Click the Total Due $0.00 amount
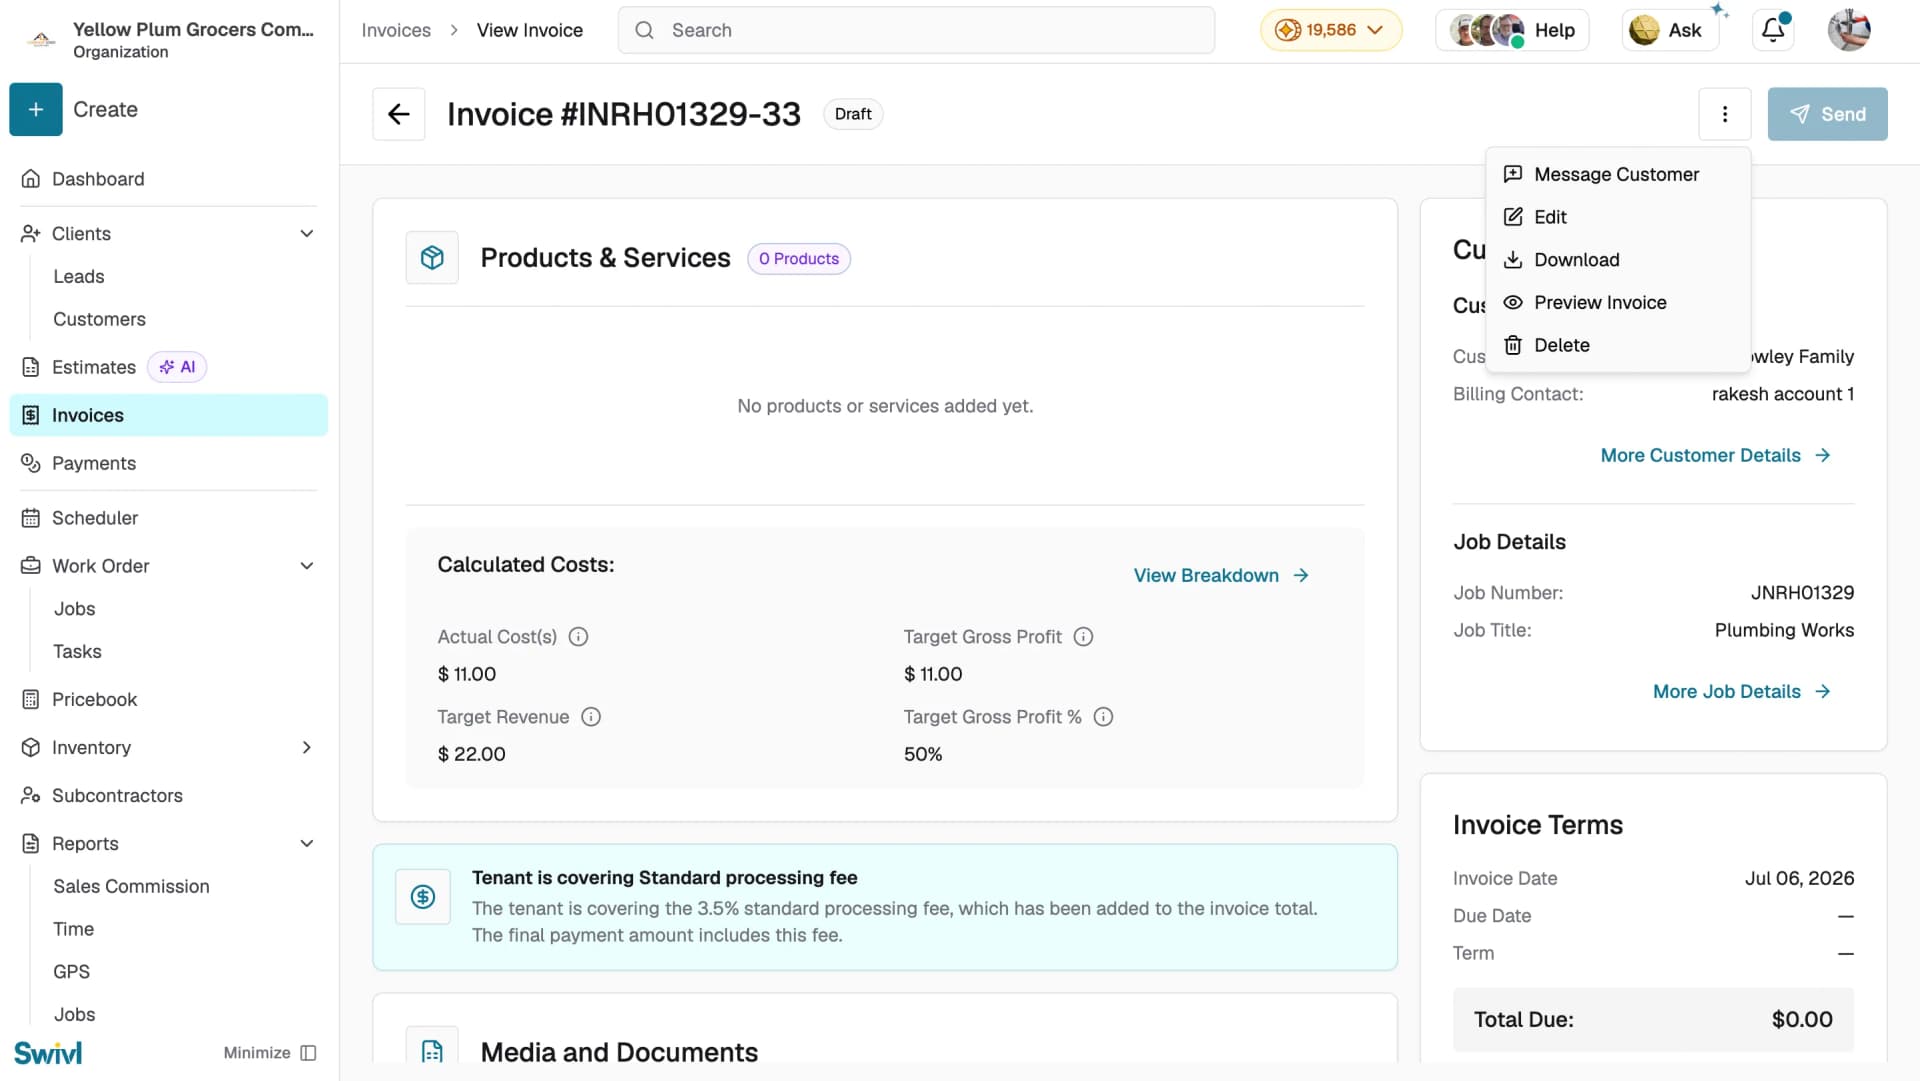 tap(1802, 1020)
